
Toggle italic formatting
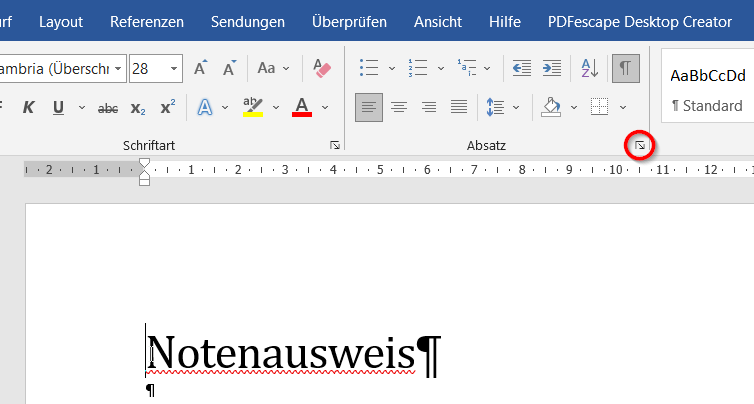pos(28,107)
